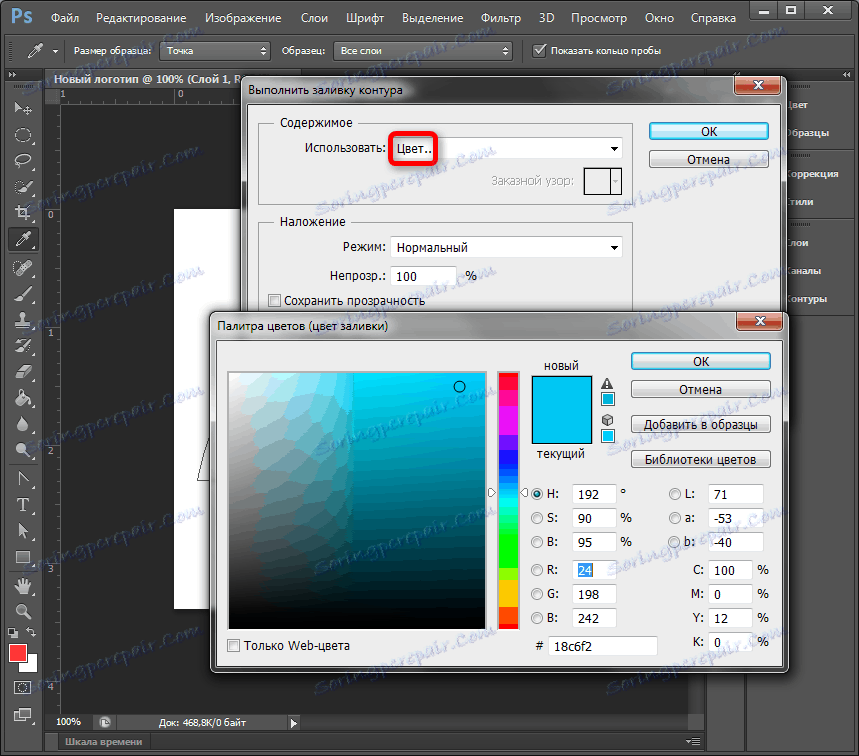Image resolution: width=859 pixels, height=756 pixels.
Task: Check Сохранить прозрачность option
Action: (275, 300)
